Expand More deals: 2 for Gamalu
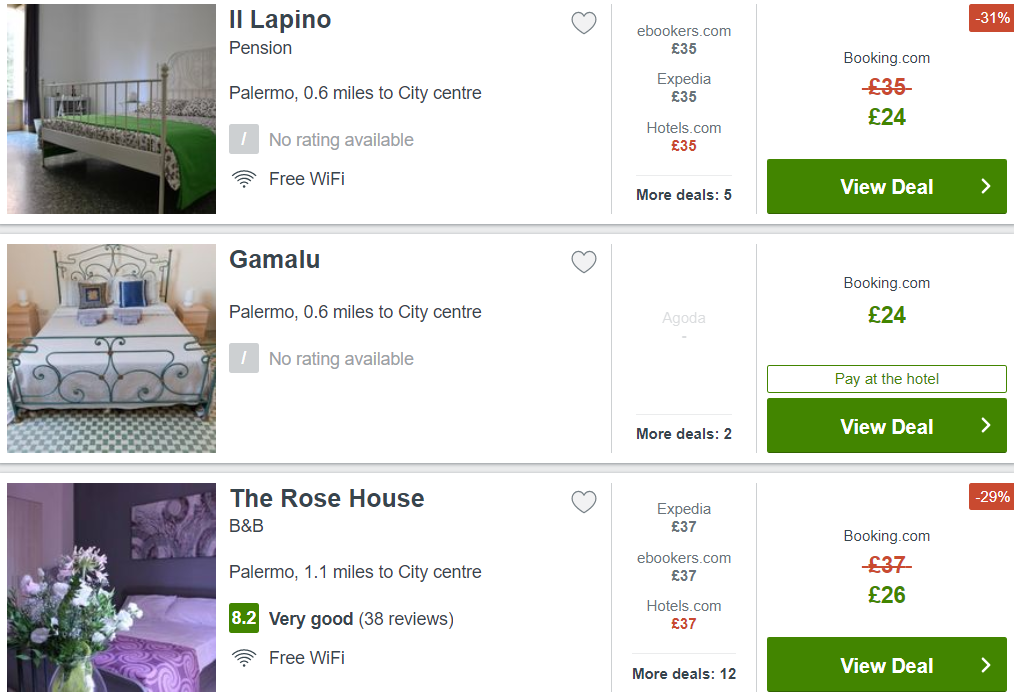The image size is (1014, 700). pyautogui.click(x=684, y=434)
